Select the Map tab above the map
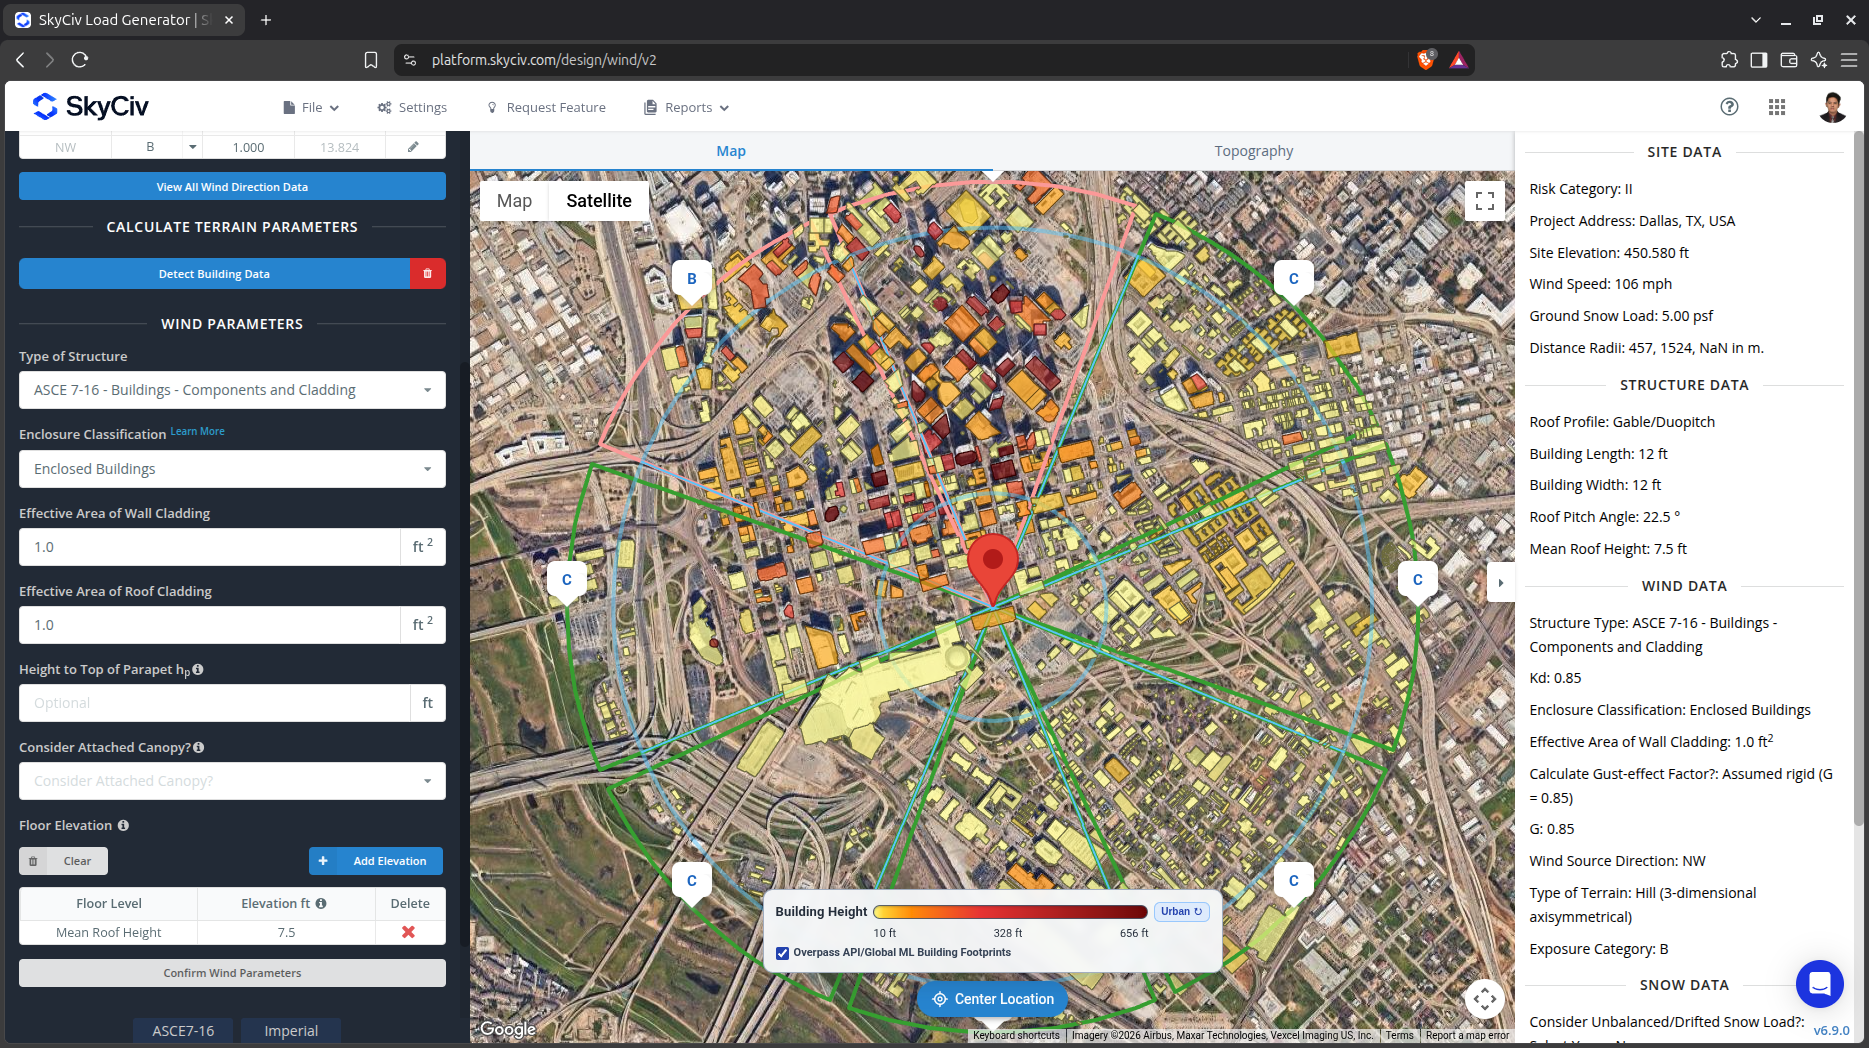This screenshot has height=1048, width=1869. pos(731,151)
